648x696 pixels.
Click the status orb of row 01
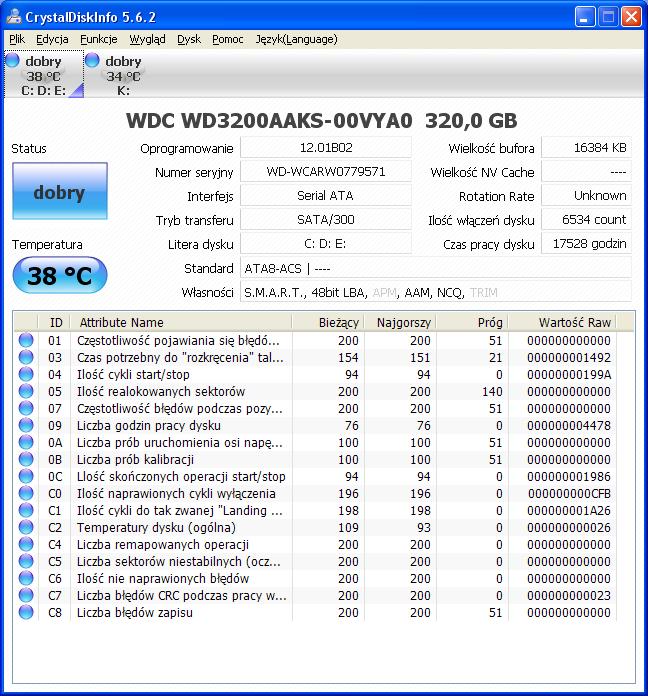(x=26, y=340)
